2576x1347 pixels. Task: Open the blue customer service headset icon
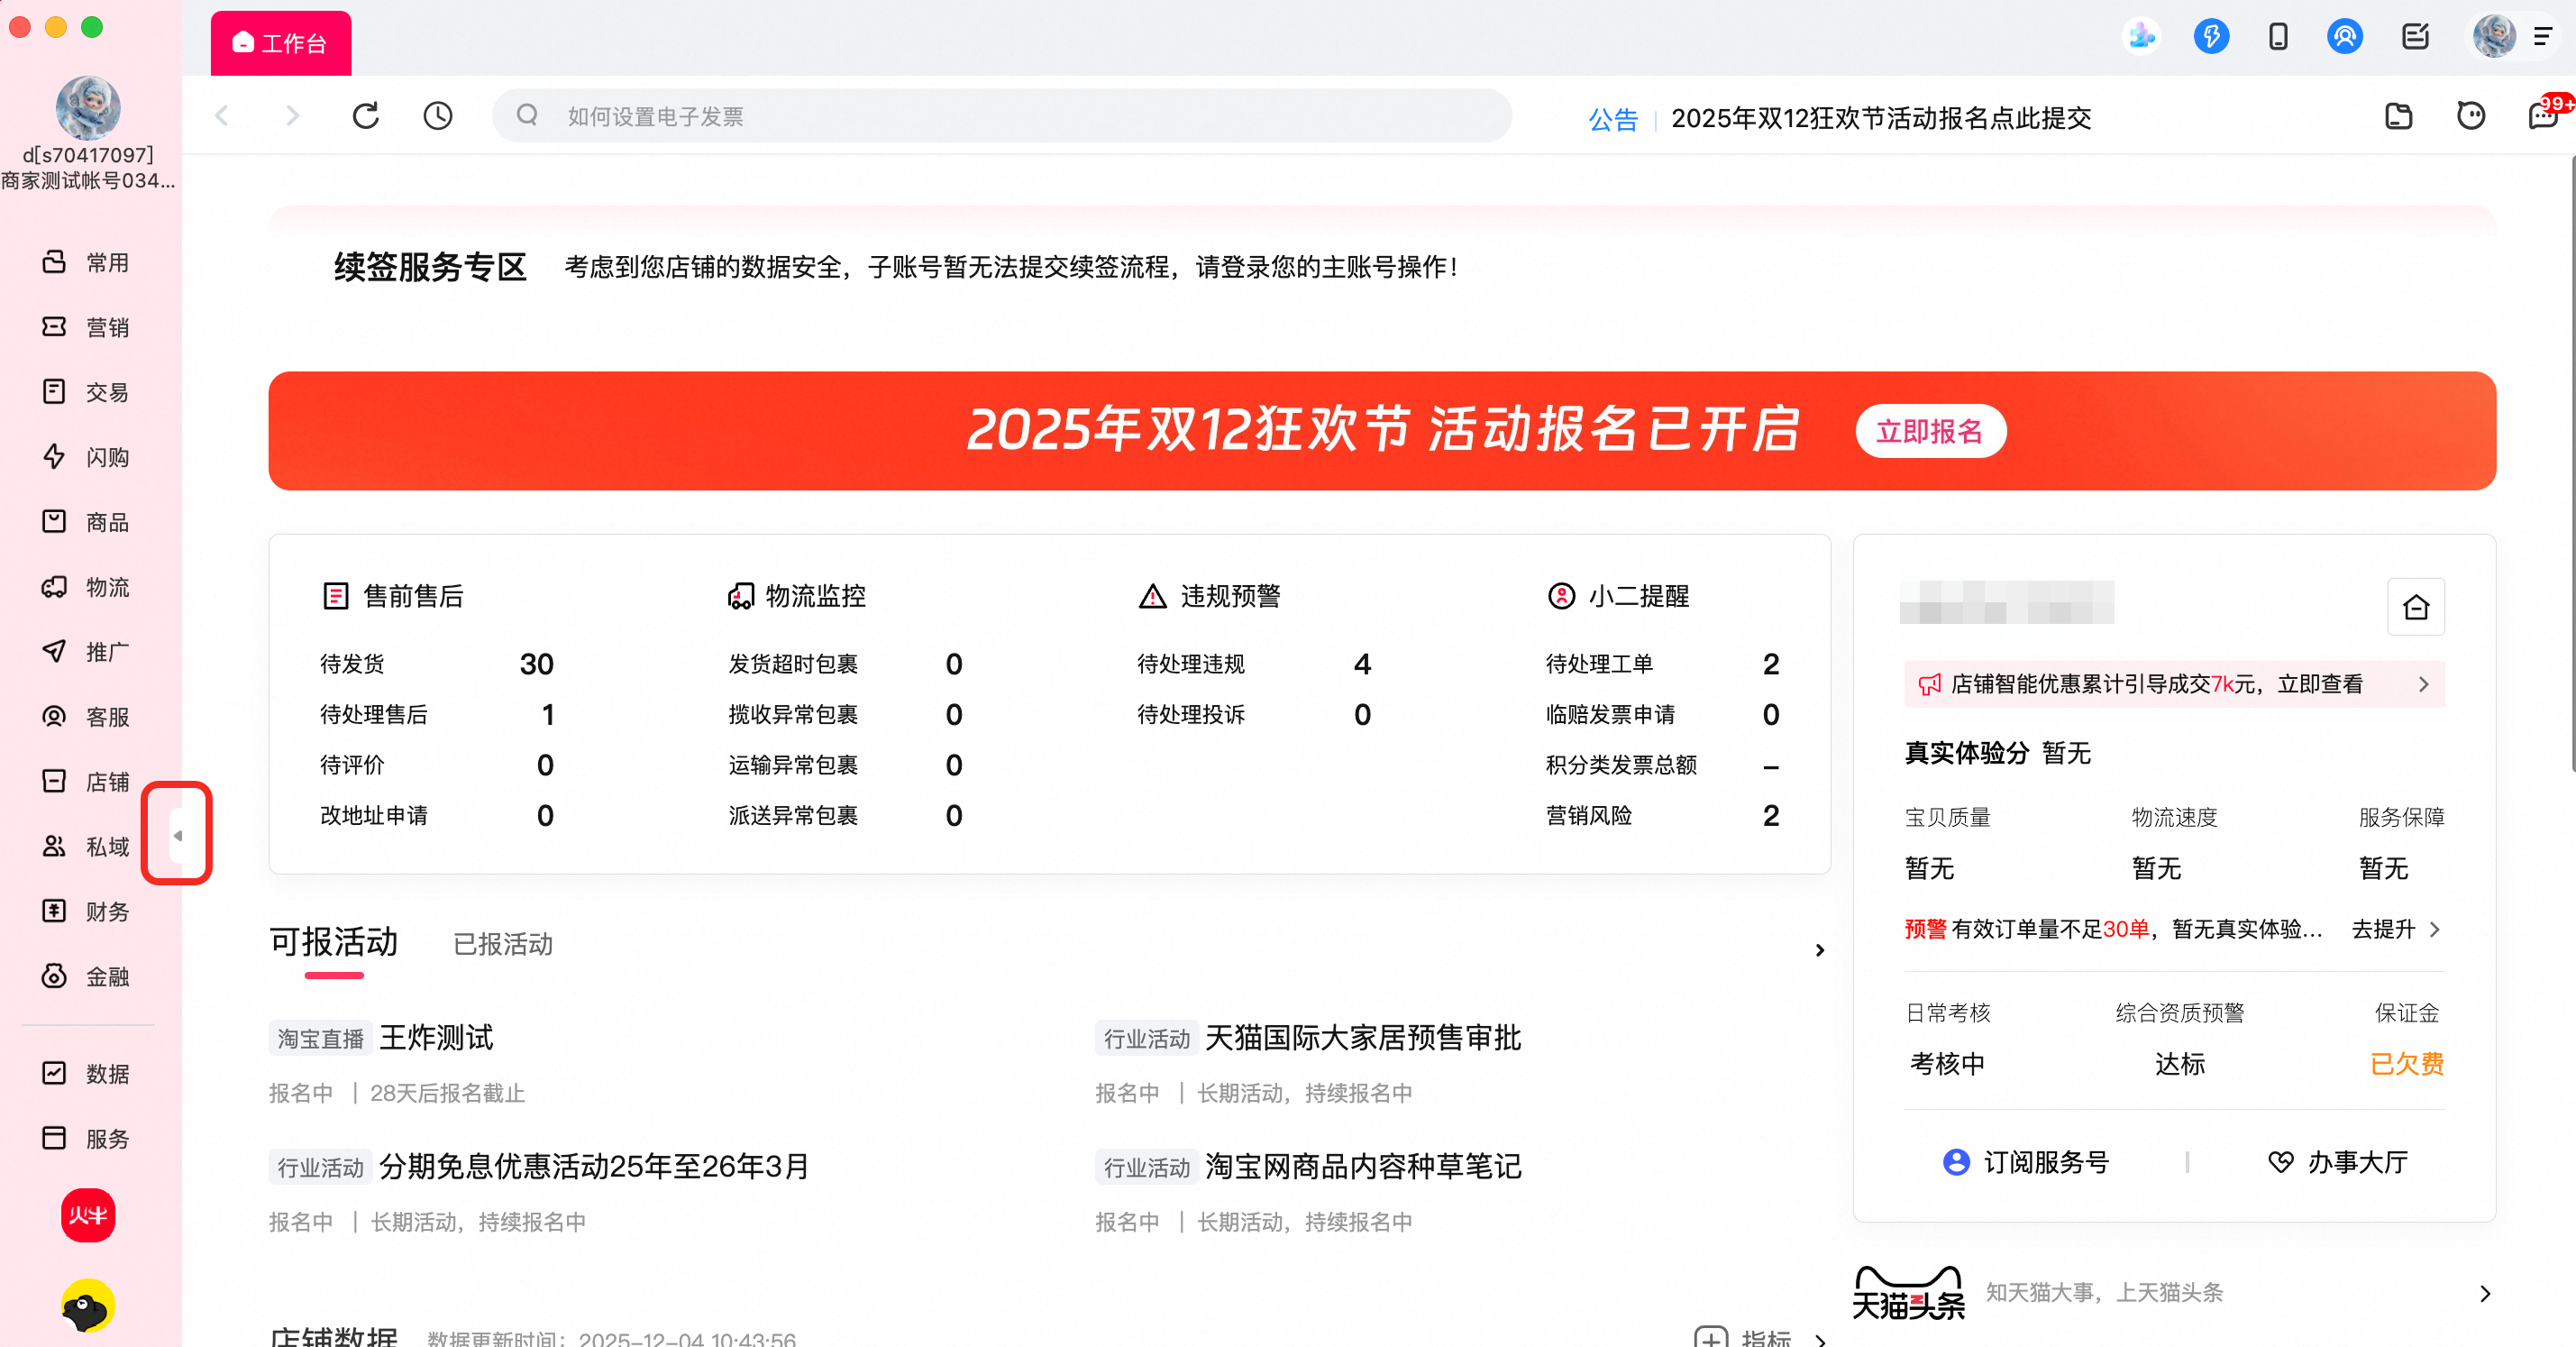pos(2344,37)
